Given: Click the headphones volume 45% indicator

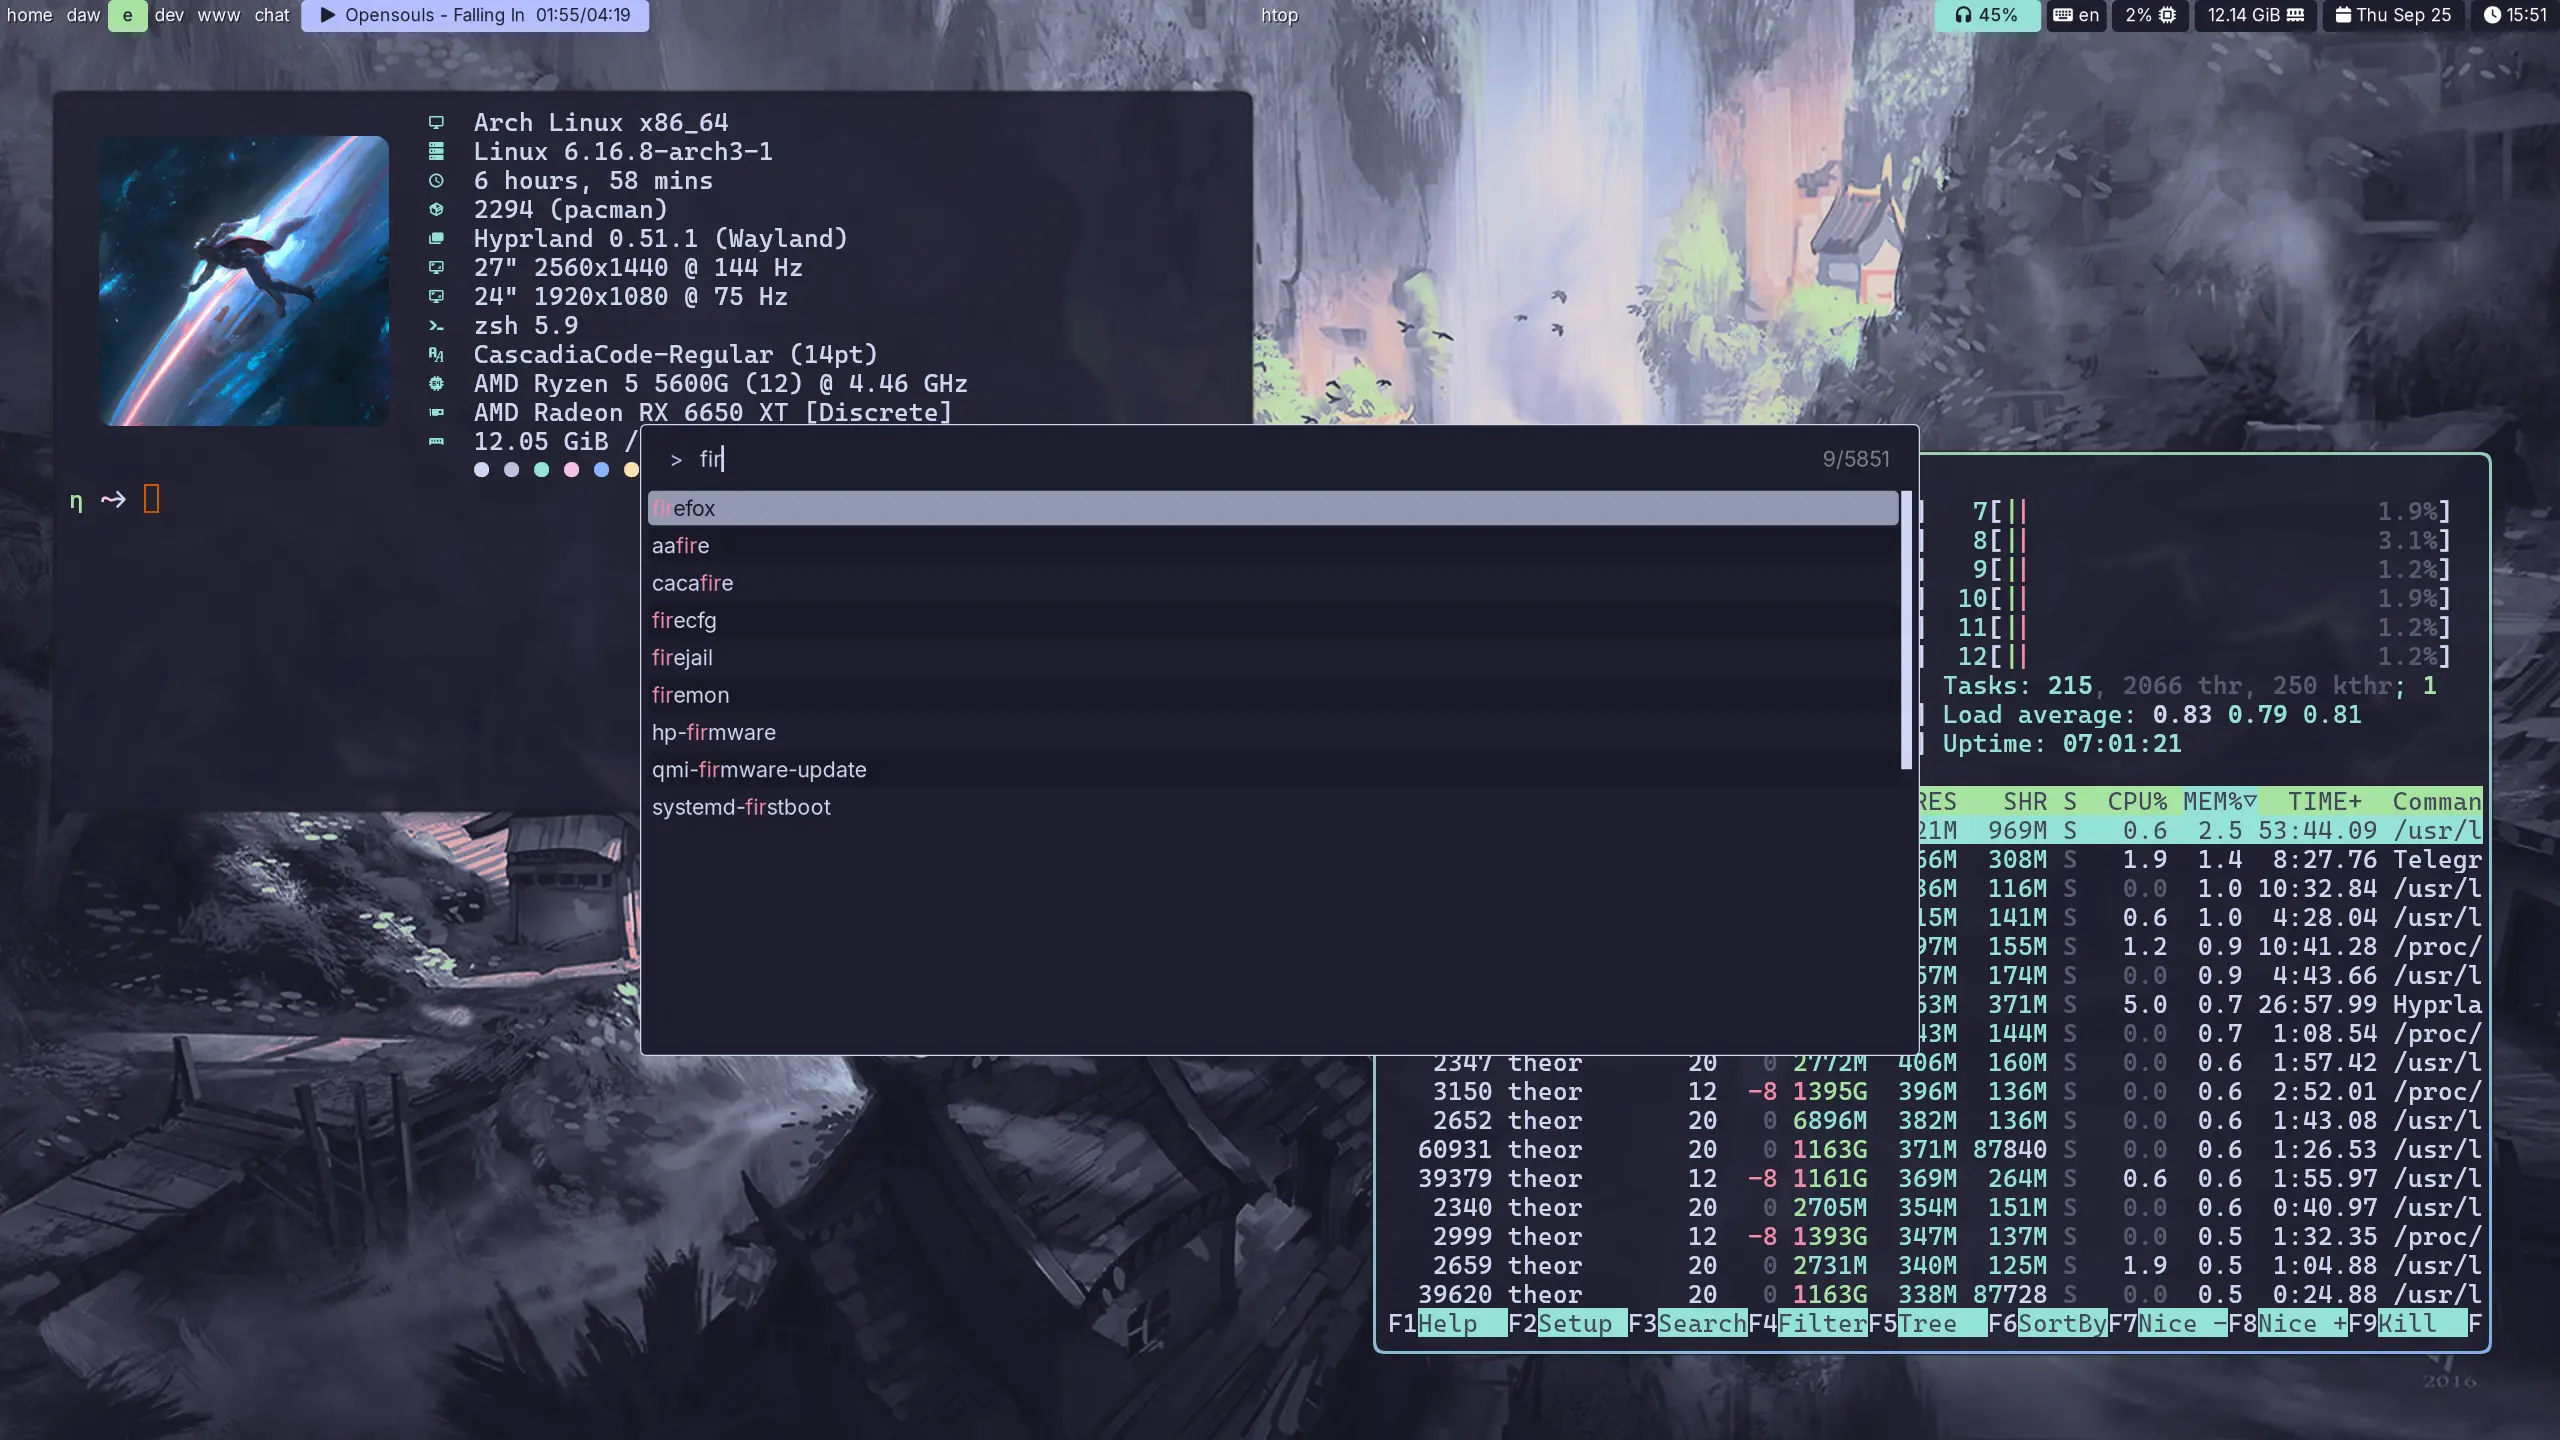Looking at the screenshot, I should tap(1986, 15).
